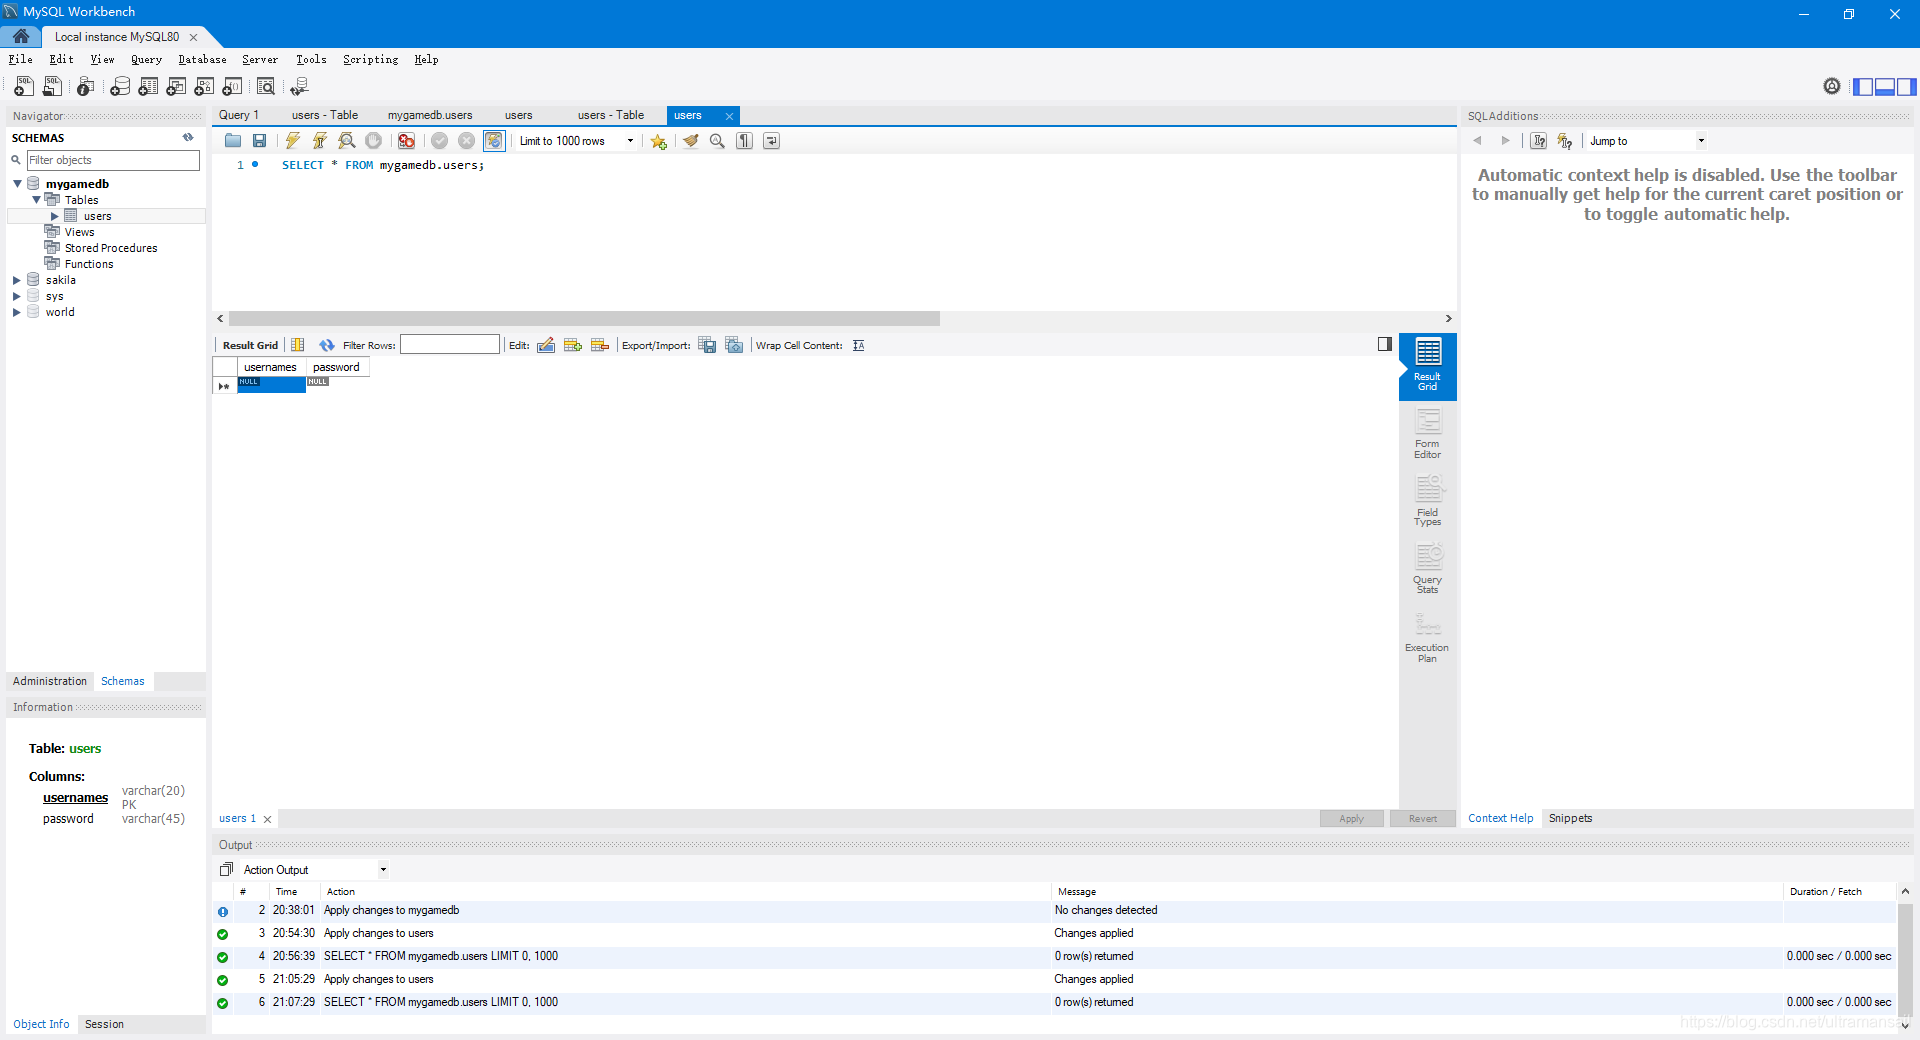Image resolution: width=1920 pixels, height=1040 pixels.
Task: Collapse the Tables folder node
Action: click(x=36, y=200)
